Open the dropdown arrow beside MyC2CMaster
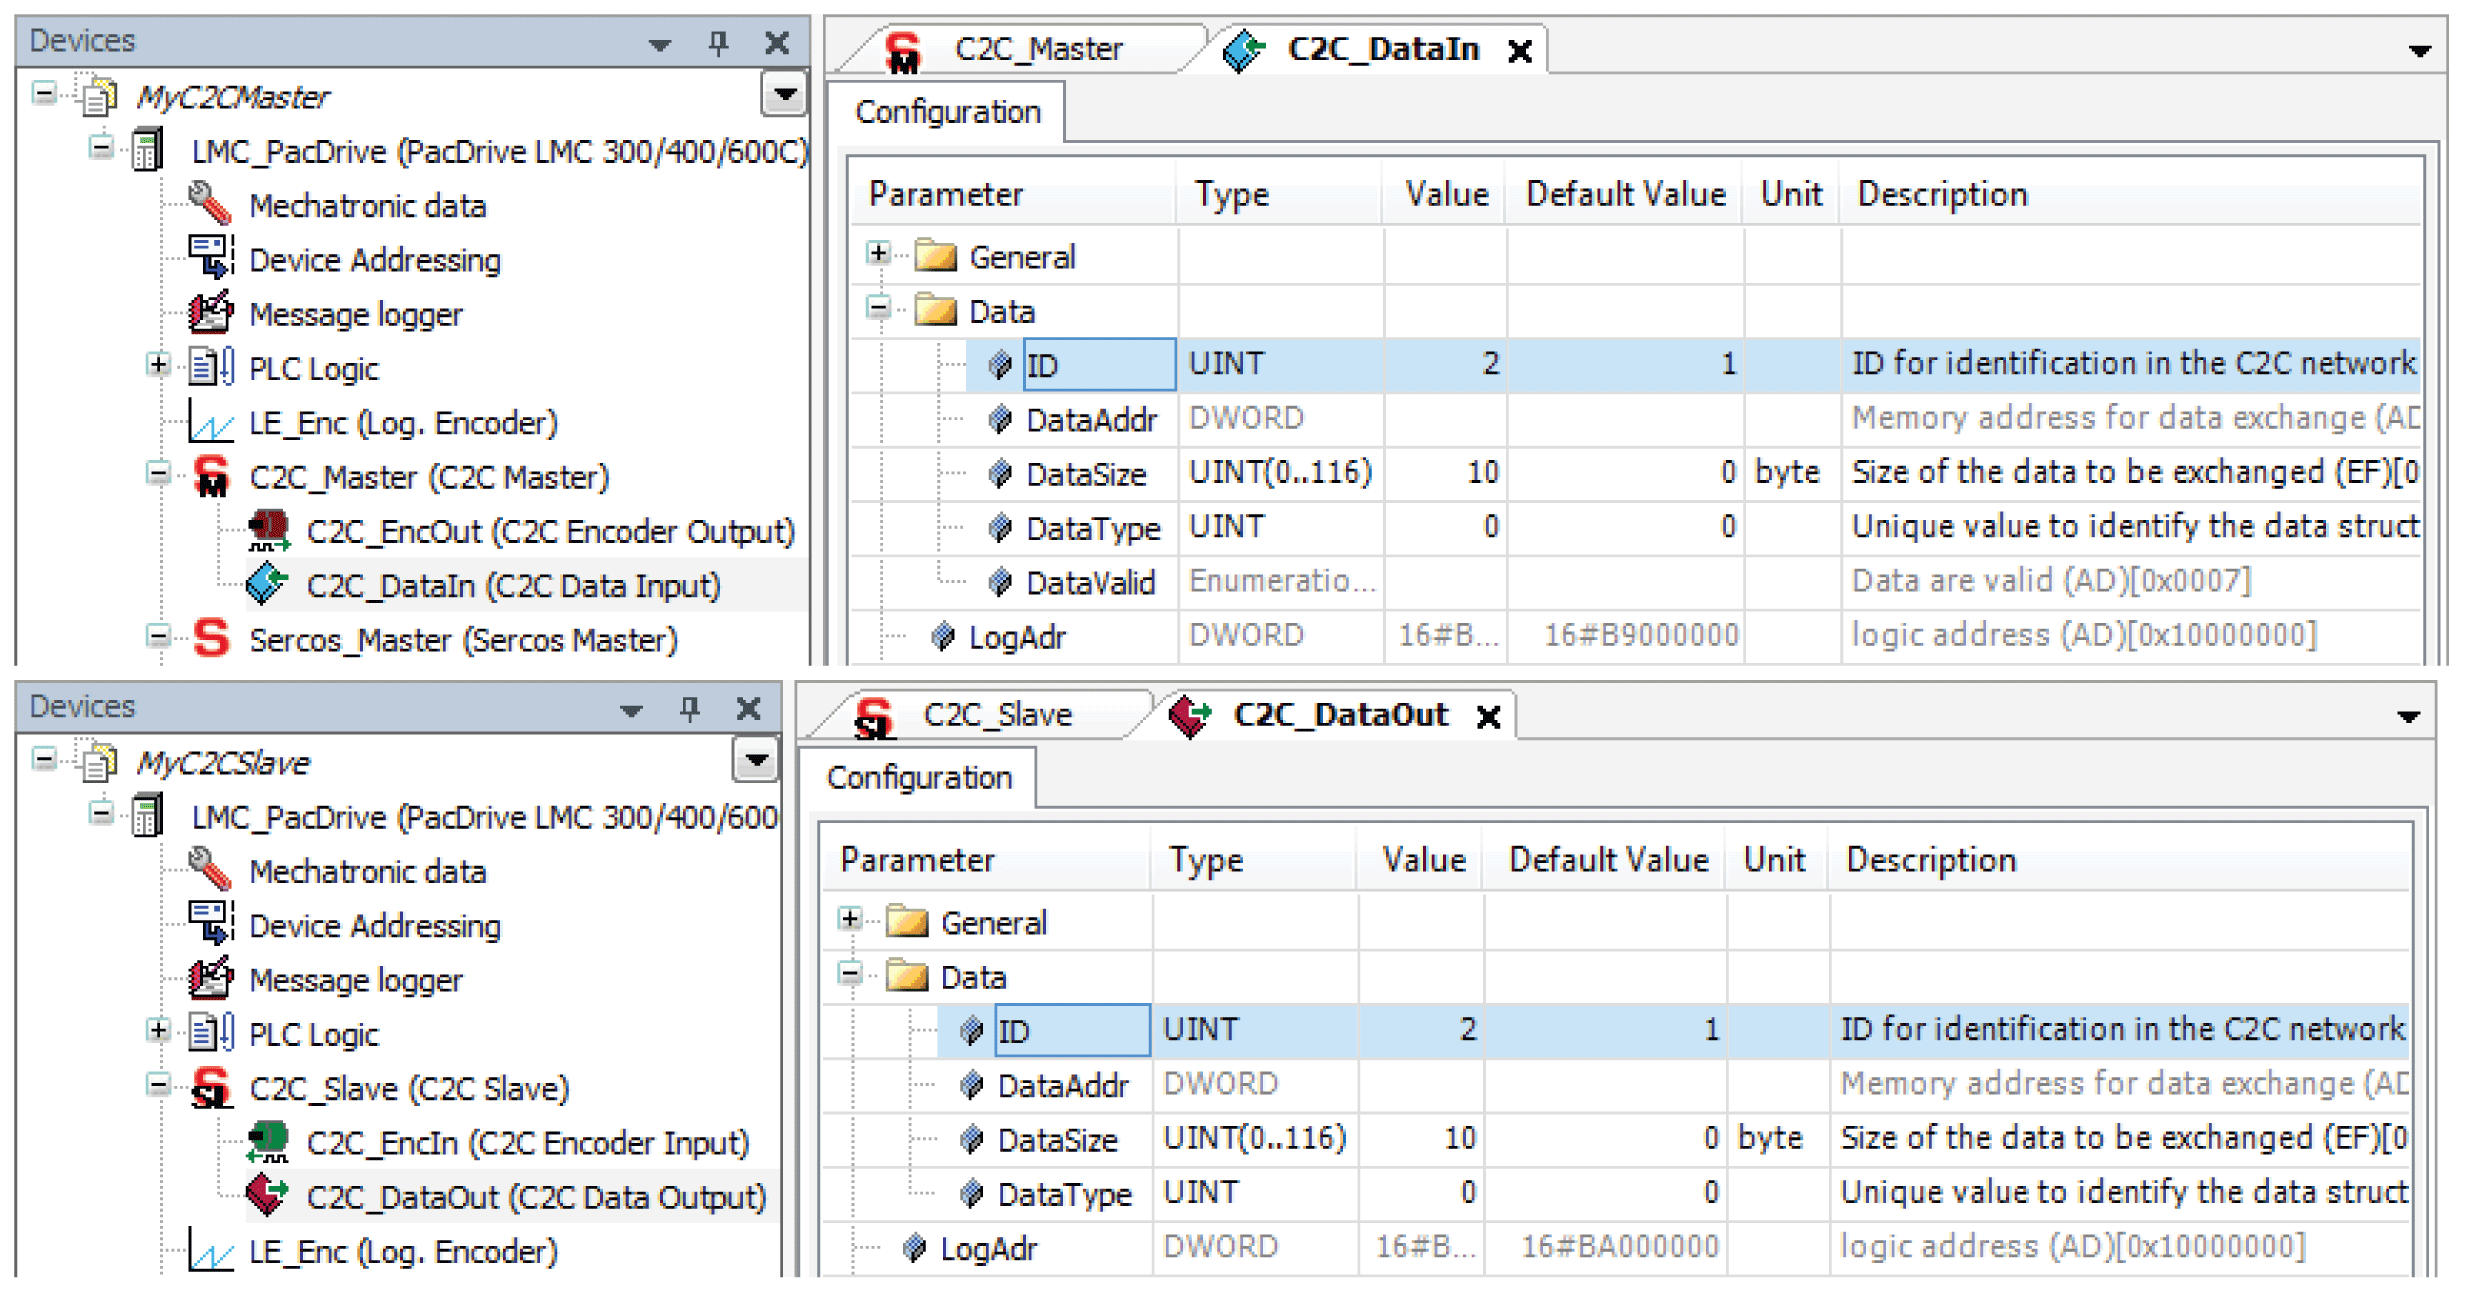 point(784,96)
